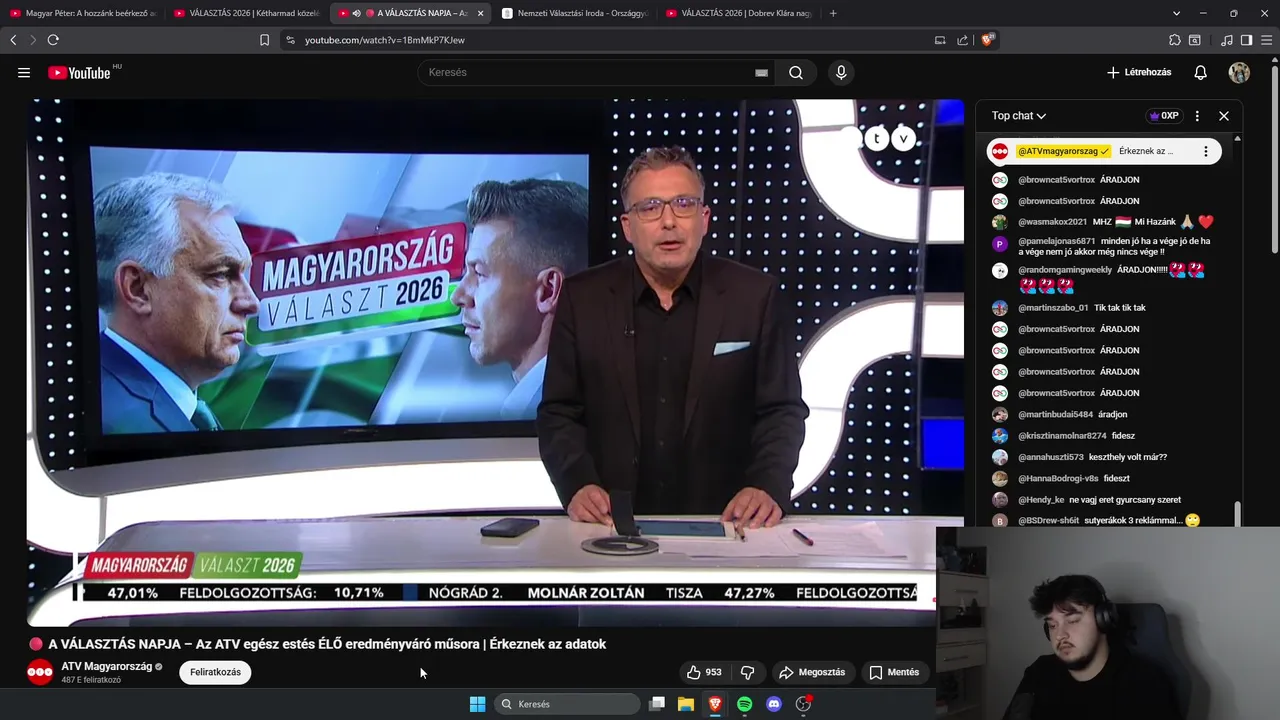The width and height of the screenshot is (1280, 720).
Task: Open a new browser tab
Action: point(833,13)
